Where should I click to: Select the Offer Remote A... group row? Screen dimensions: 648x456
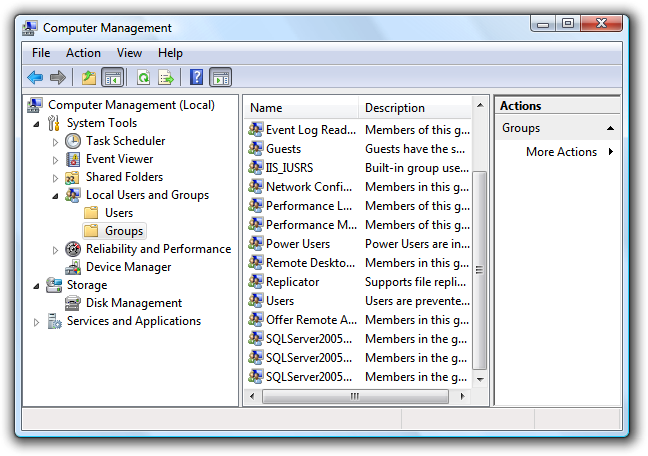click(359, 320)
